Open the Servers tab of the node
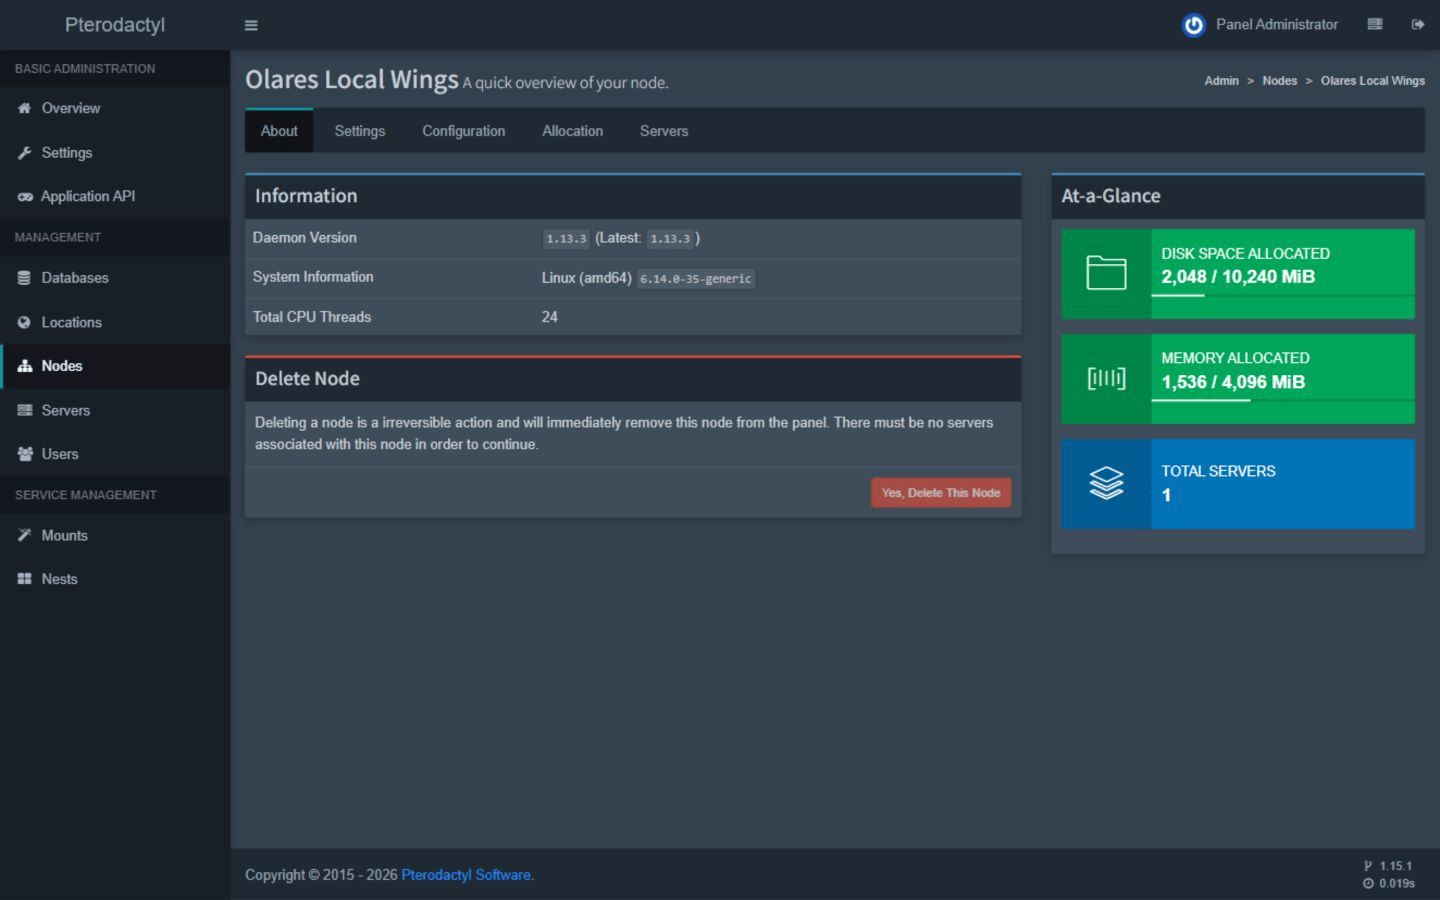This screenshot has width=1440, height=900. [x=664, y=131]
